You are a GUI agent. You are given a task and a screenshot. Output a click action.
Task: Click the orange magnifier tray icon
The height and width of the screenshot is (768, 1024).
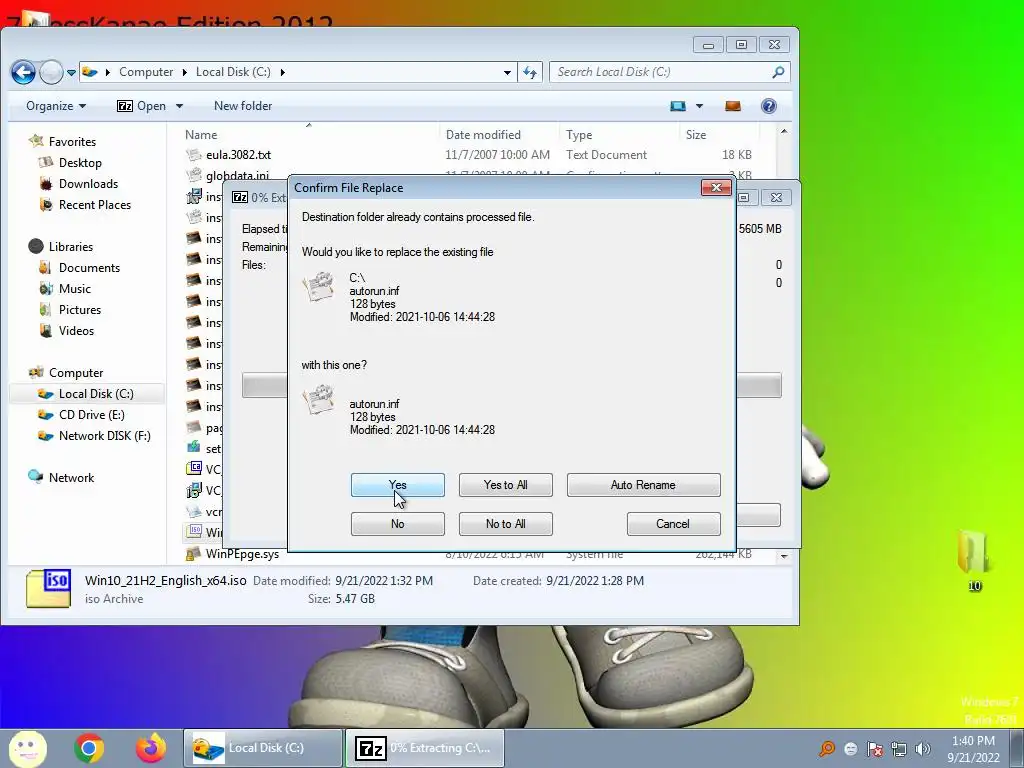pos(827,749)
